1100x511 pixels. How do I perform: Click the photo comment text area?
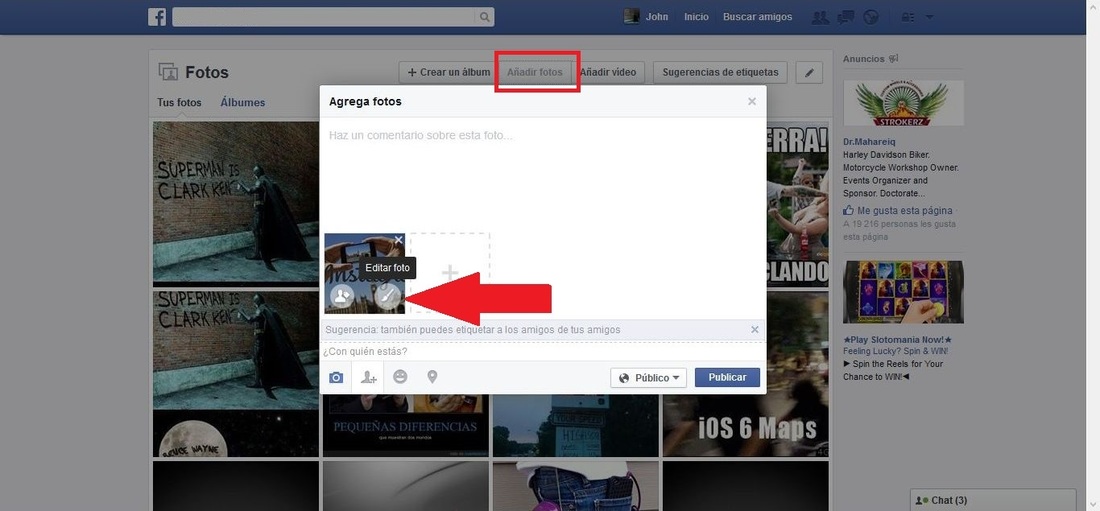point(542,173)
